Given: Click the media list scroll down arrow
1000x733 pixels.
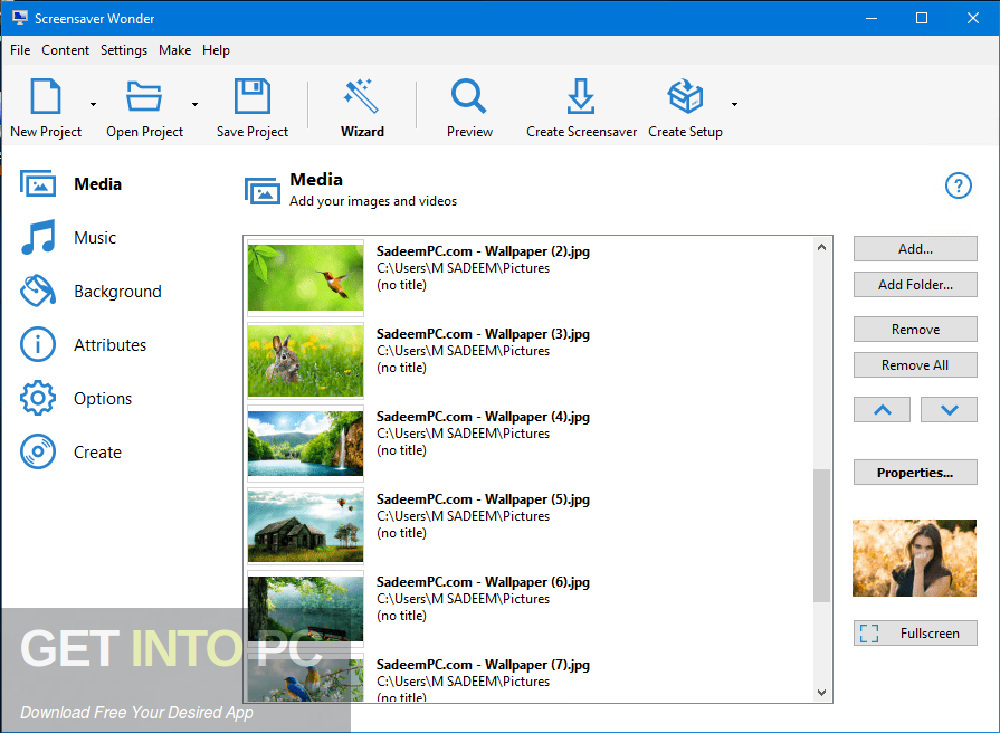Looking at the screenshot, I should (x=821, y=692).
